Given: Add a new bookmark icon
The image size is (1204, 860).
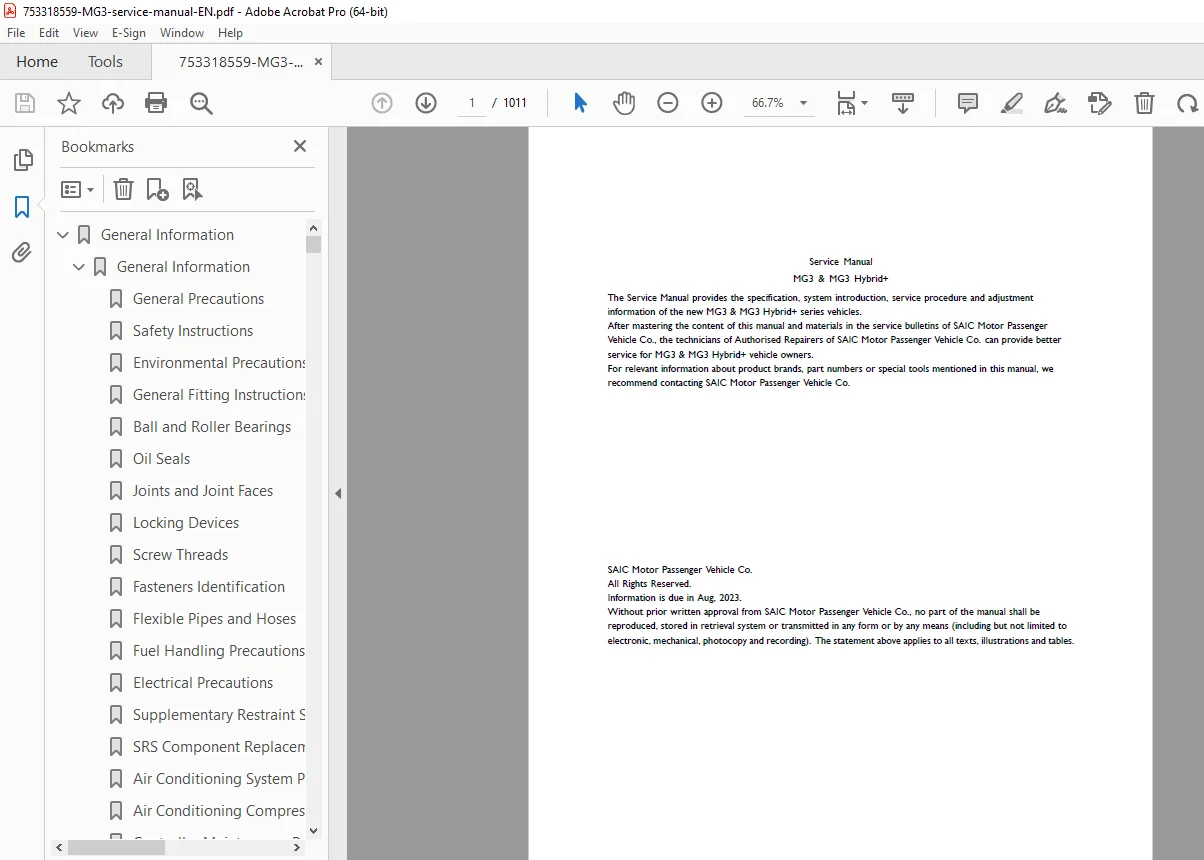Looking at the screenshot, I should (x=157, y=189).
